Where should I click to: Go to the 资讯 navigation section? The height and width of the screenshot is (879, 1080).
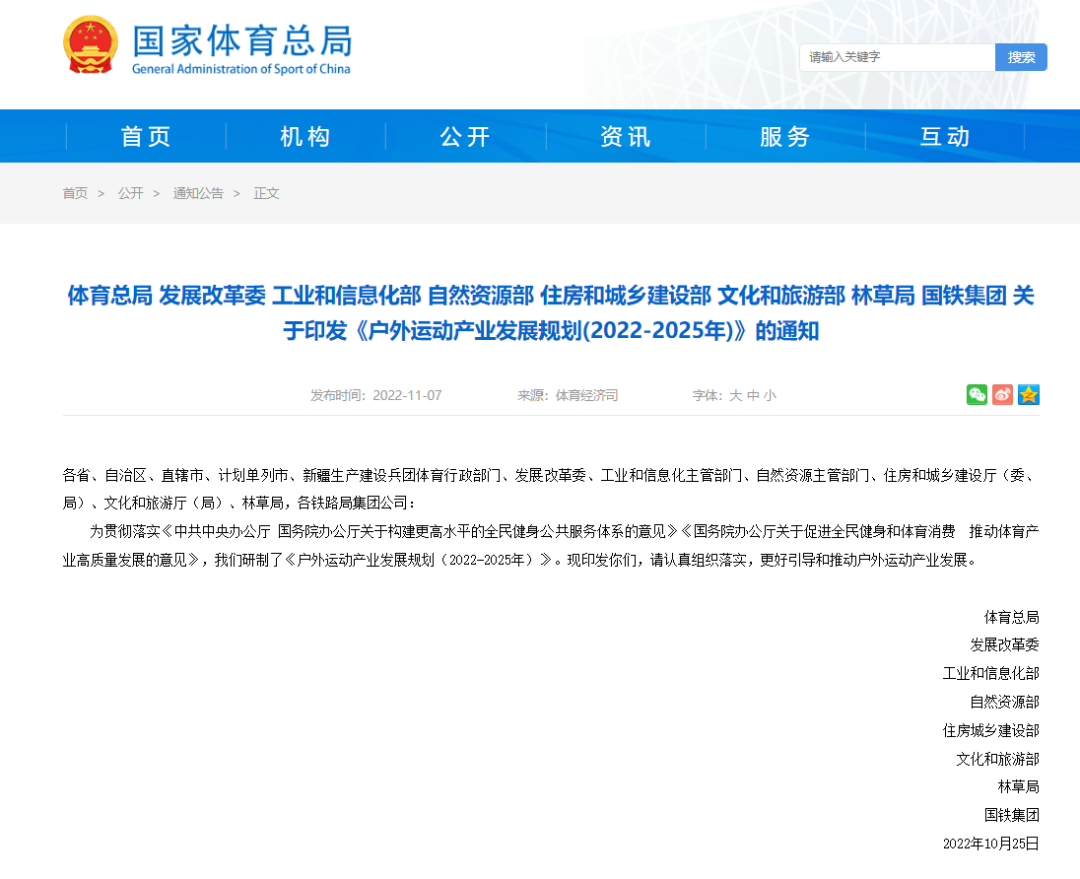coord(626,137)
